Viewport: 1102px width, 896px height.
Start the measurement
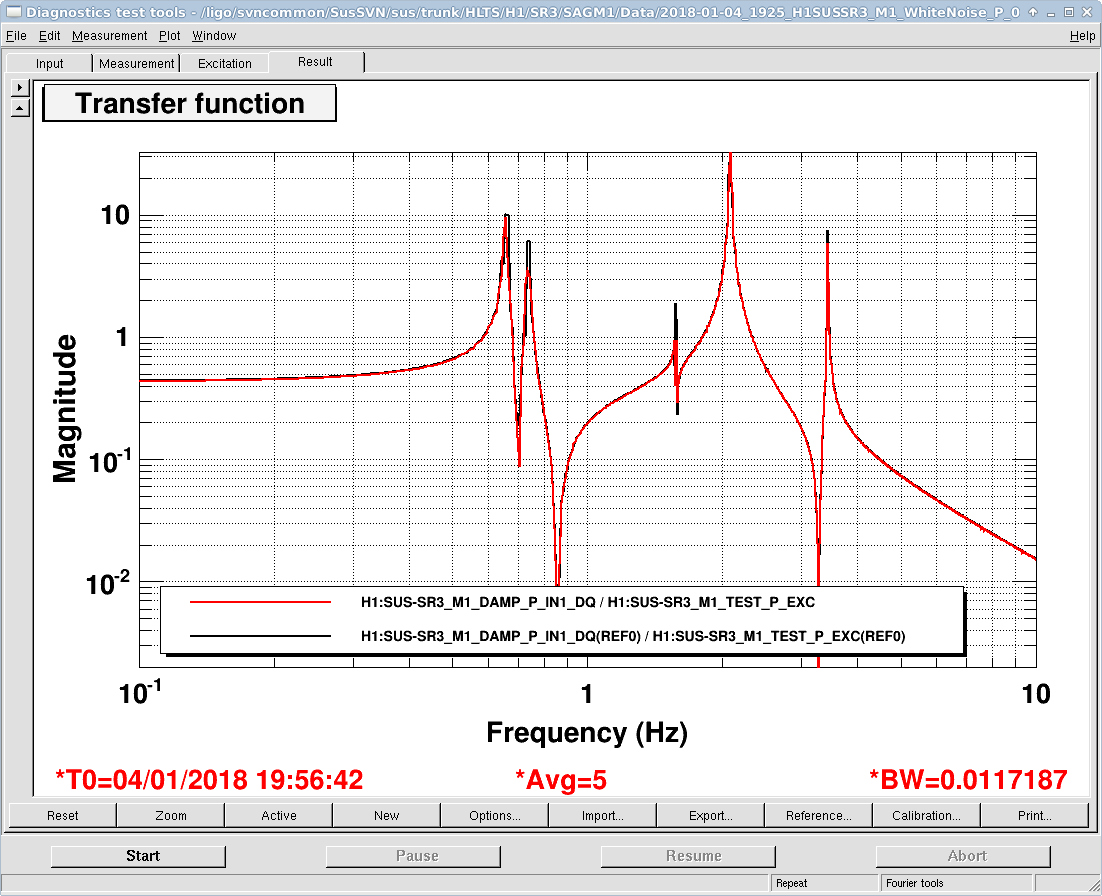click(138, 856)
